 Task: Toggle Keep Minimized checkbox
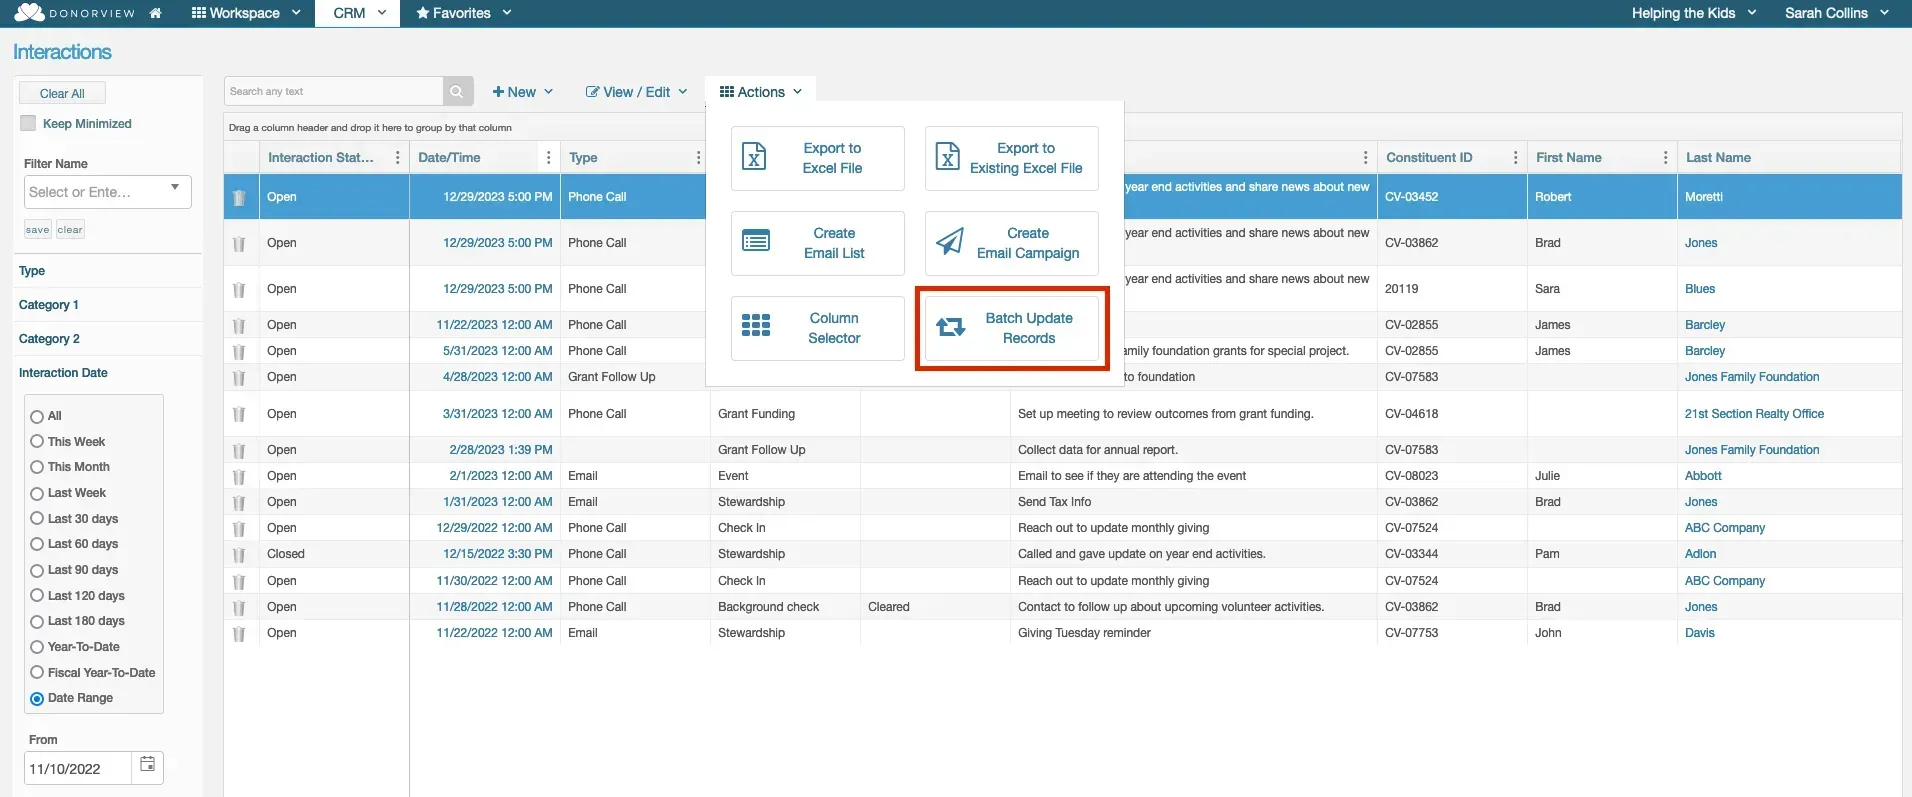click(28, 123)
